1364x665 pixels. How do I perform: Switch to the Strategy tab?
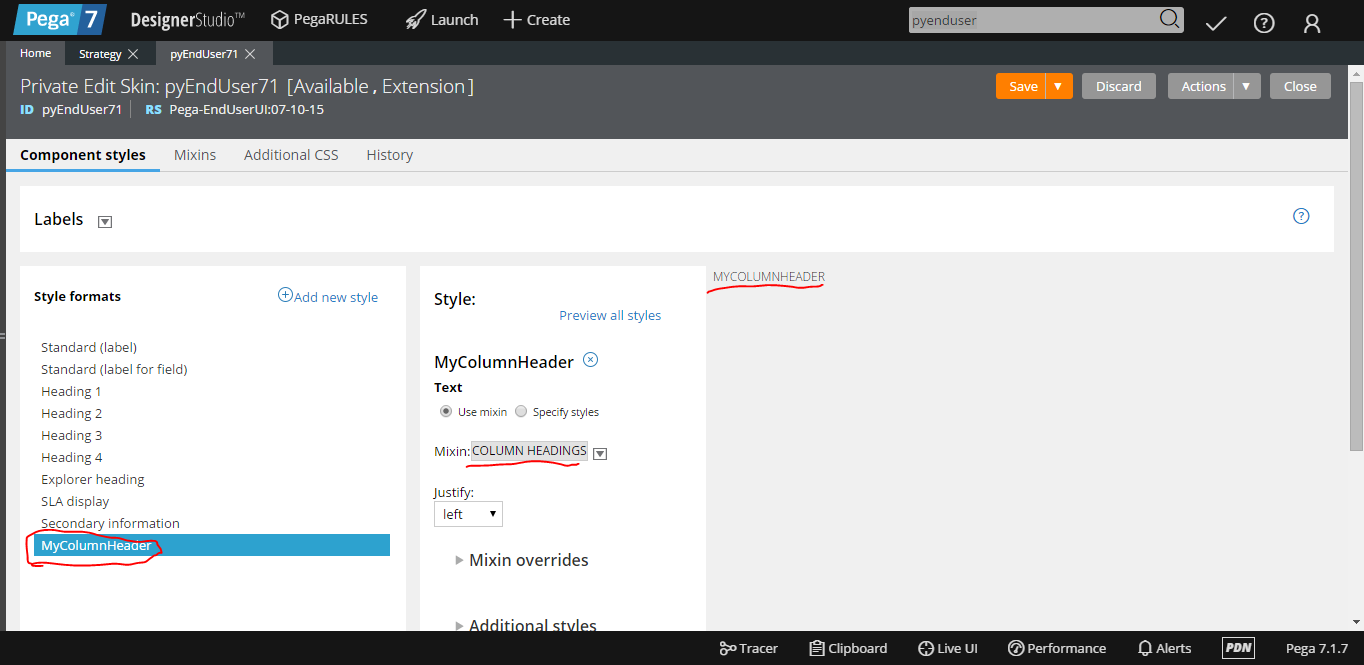(100, 54)
